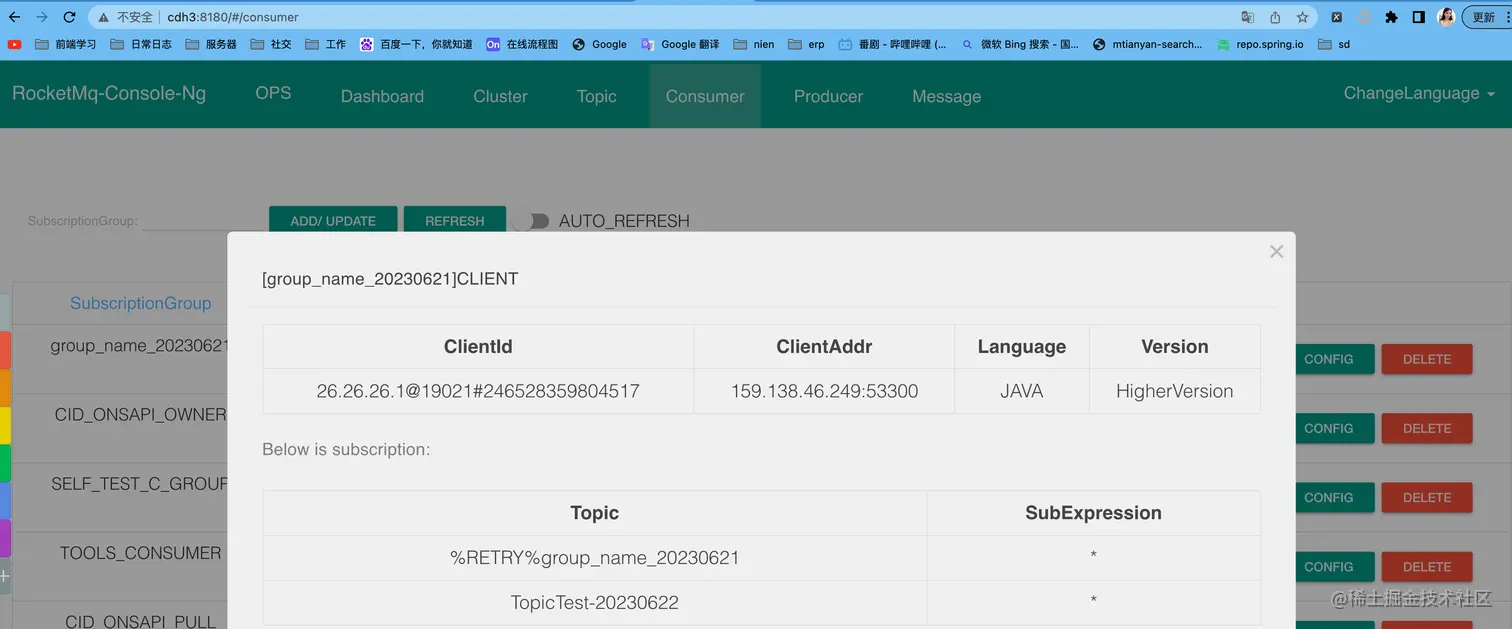Select ClientAddr value 159.138.46.249:53300
The image size is (1512, 629).
[824, 391]
